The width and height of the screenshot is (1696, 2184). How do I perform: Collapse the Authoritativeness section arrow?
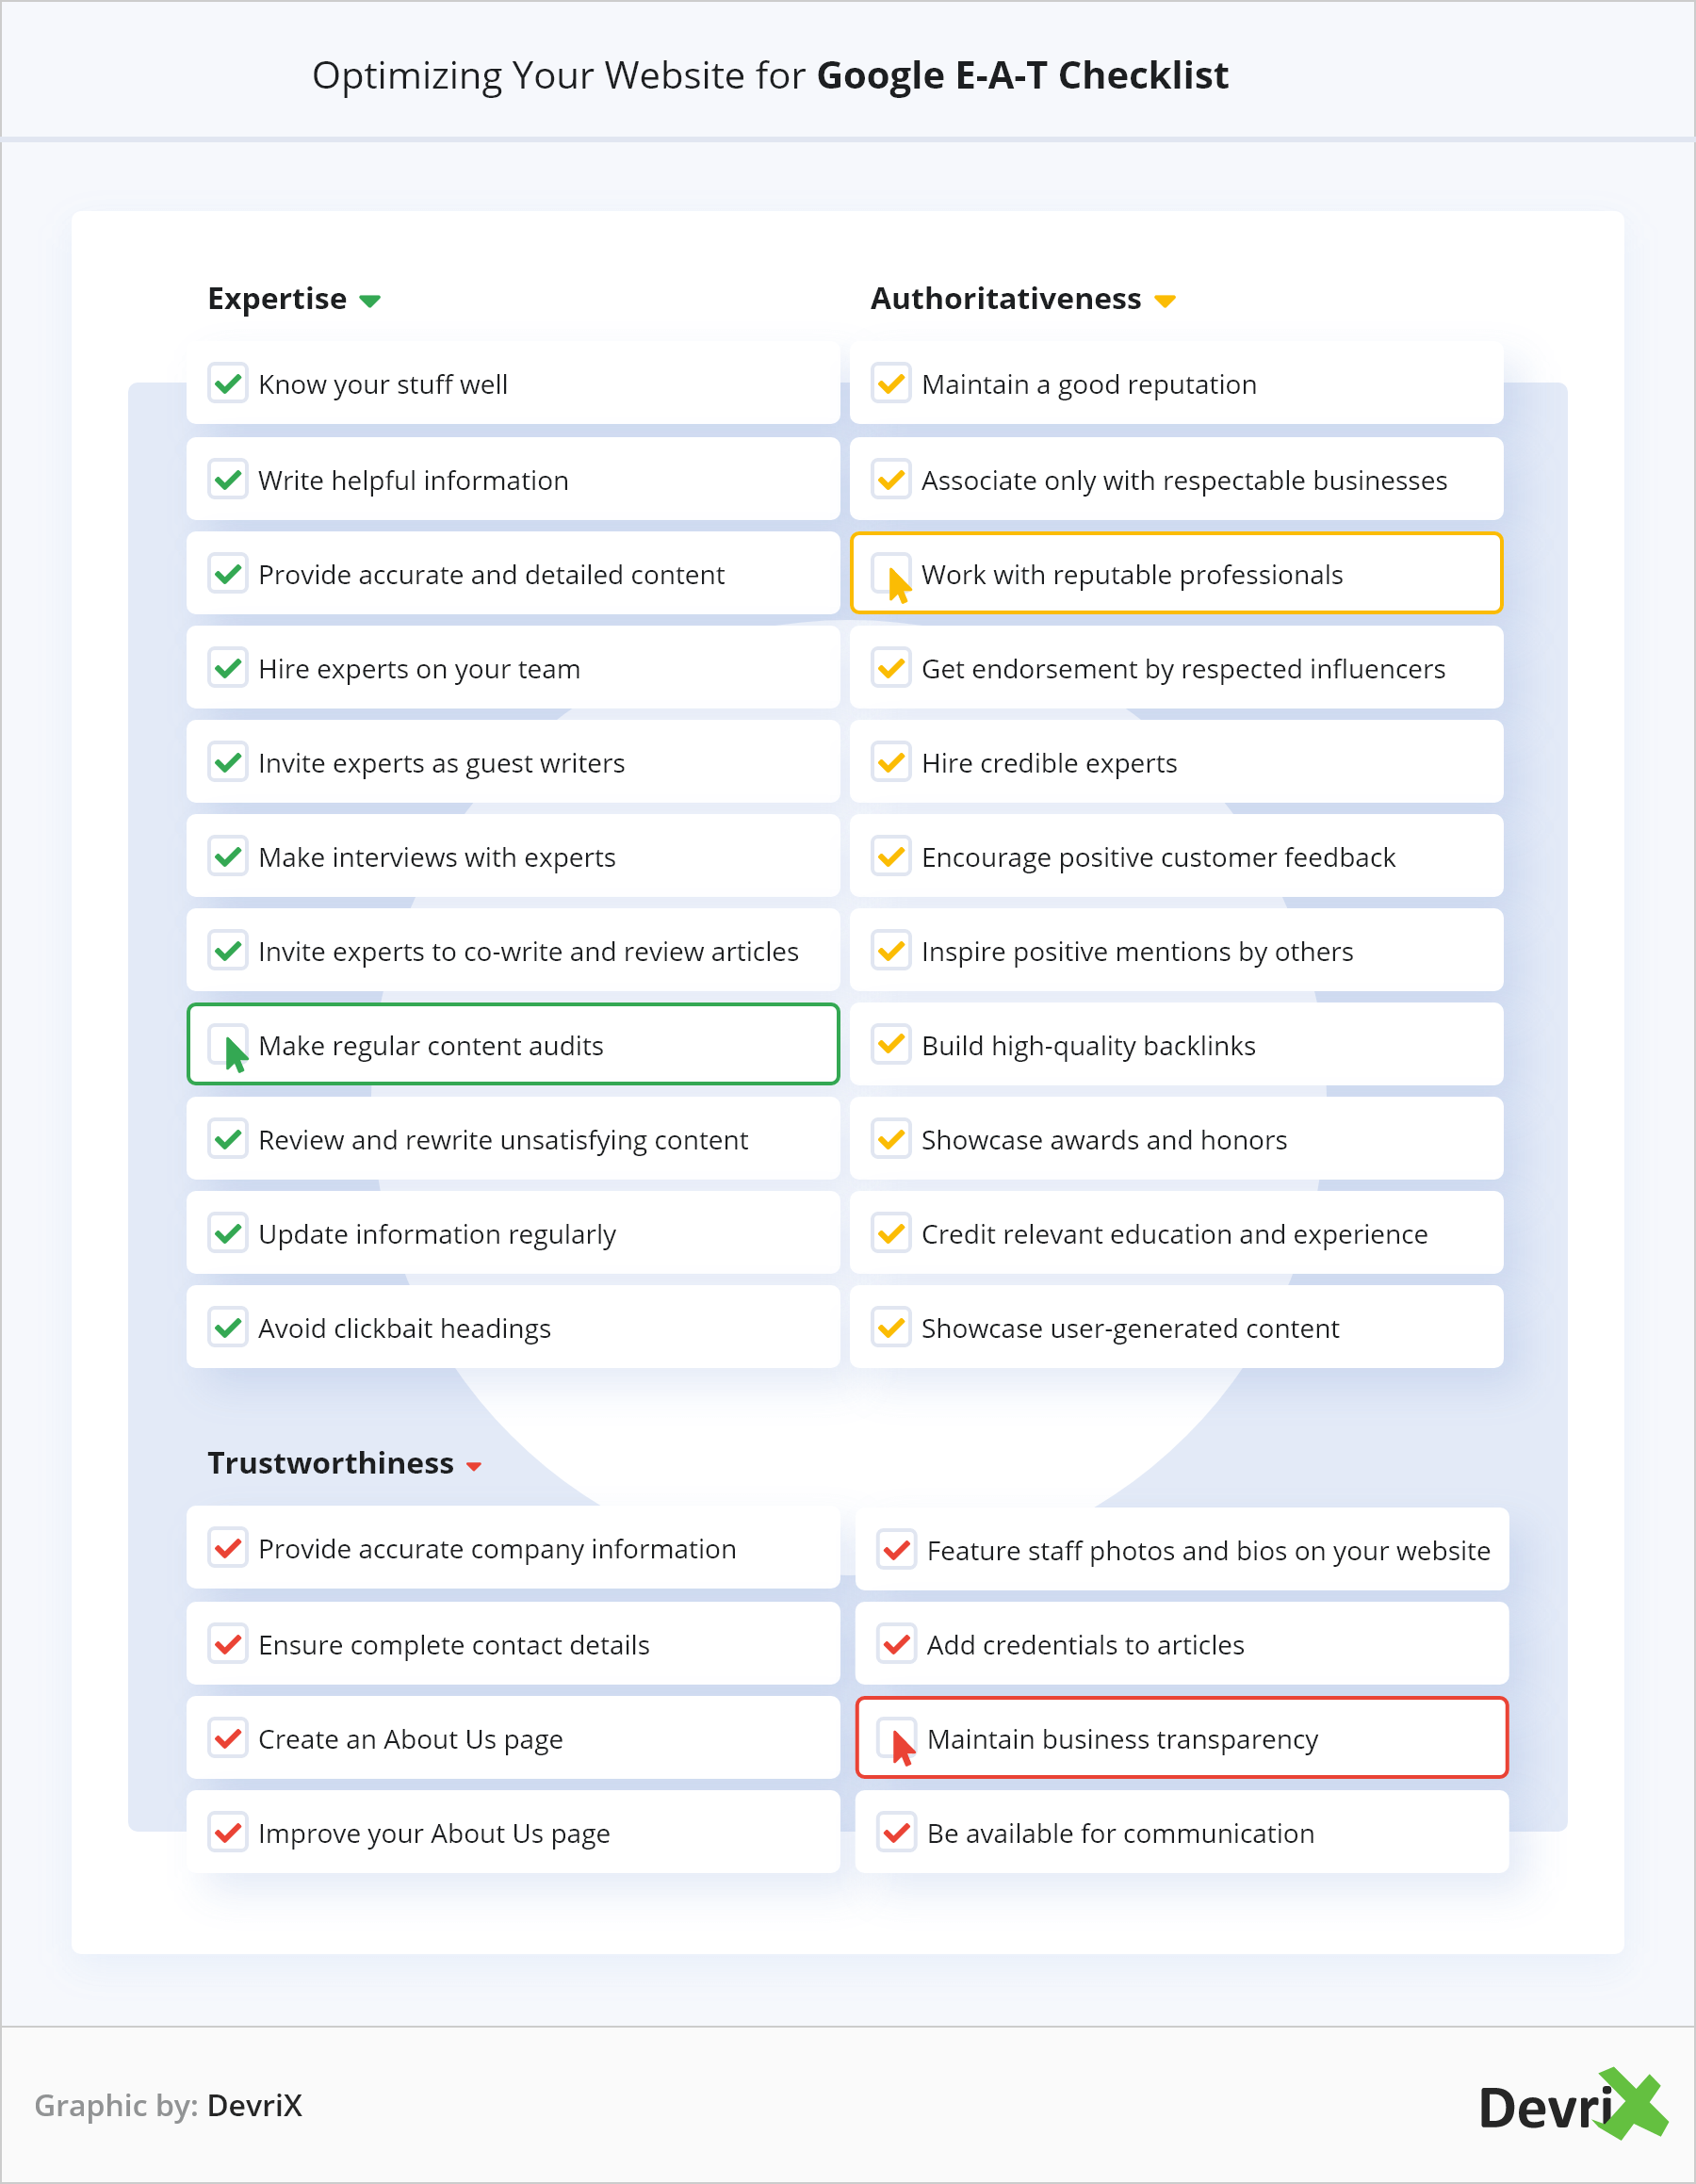1164,301
